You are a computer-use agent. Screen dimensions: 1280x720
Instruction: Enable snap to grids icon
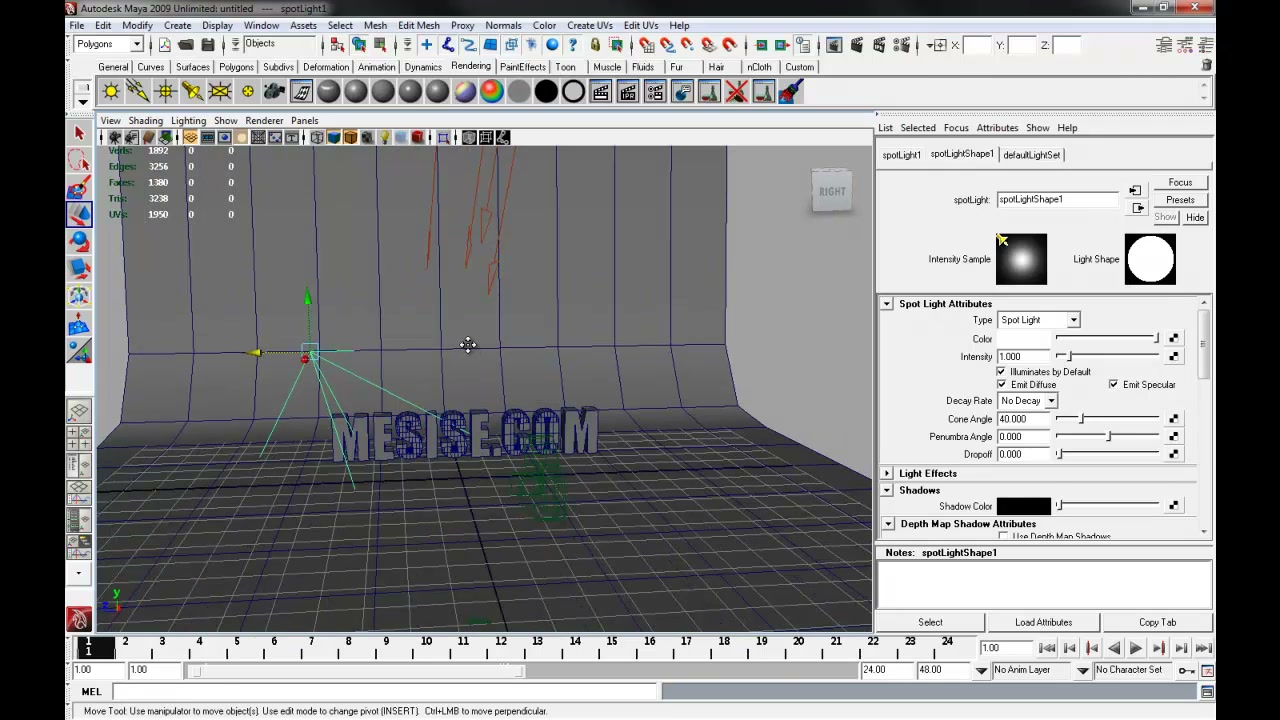tap(646, 45)
